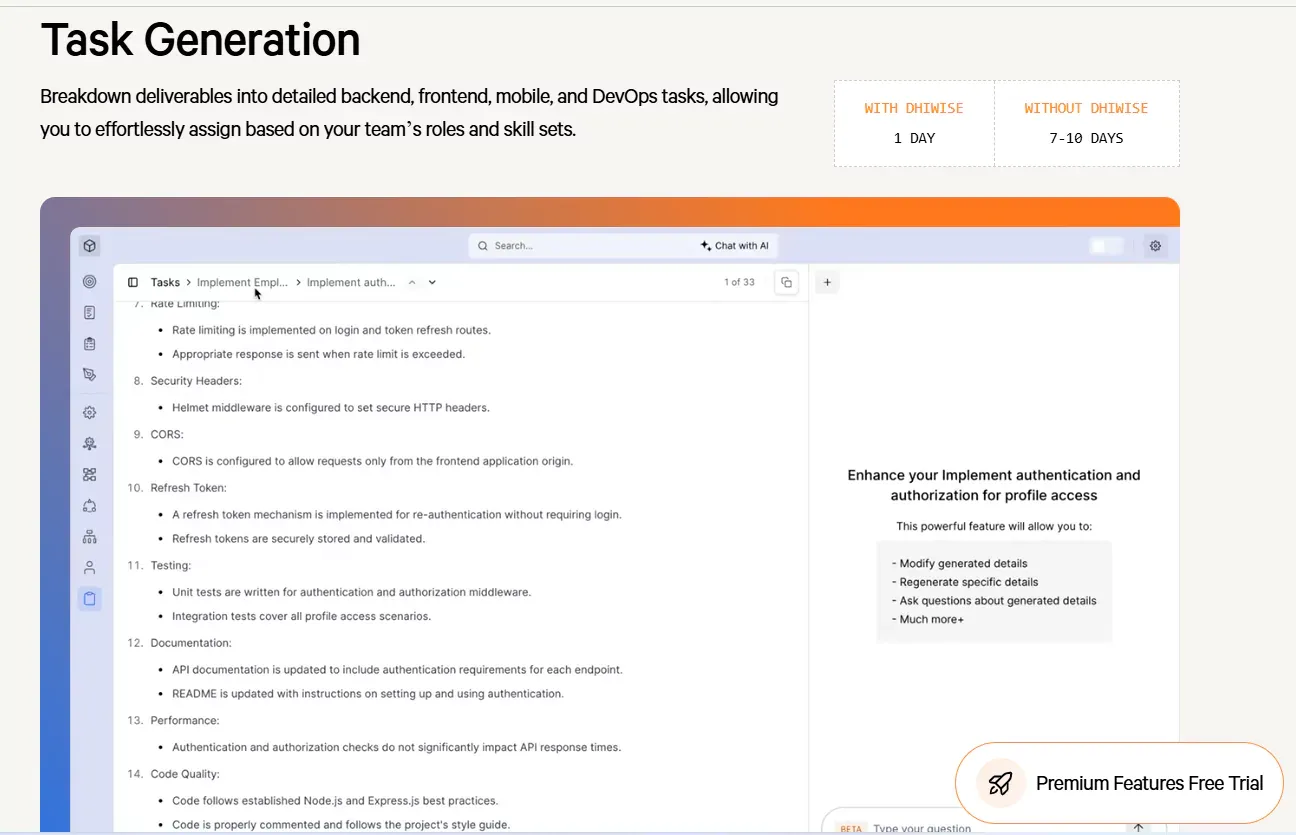Click 'Appropriate response is sent' bullet
Image resolution: width=1296 pixels, height=835 pixels.
coord(318,354)
